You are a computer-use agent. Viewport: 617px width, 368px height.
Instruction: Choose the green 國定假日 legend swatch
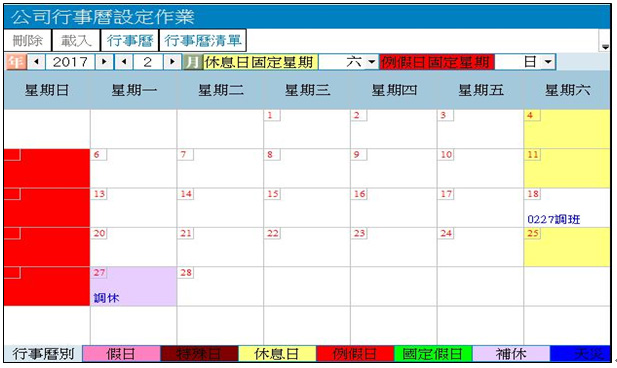433,353
